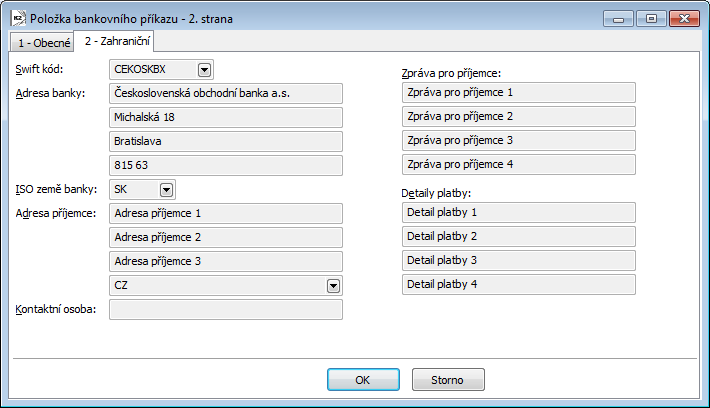Click the Kontaktní osoba input field
Screen dimensions: 710x408
click(x=226, y=310)
